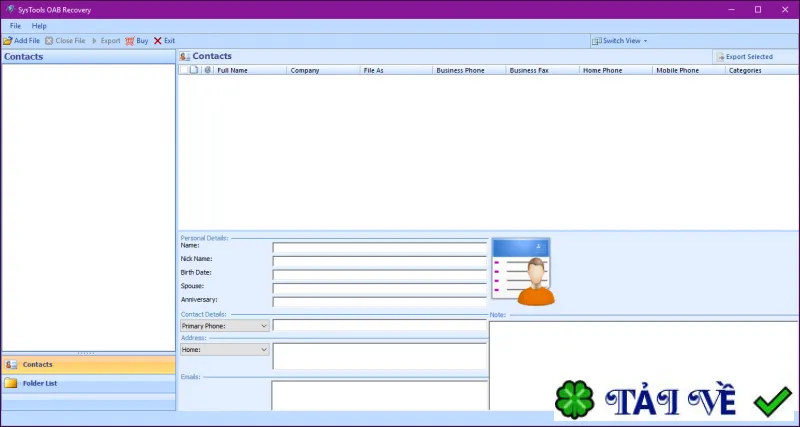Sort by Full Name column
Image resolution: width=800 pixels, height=427 pixels.
[x=250, y=70]
